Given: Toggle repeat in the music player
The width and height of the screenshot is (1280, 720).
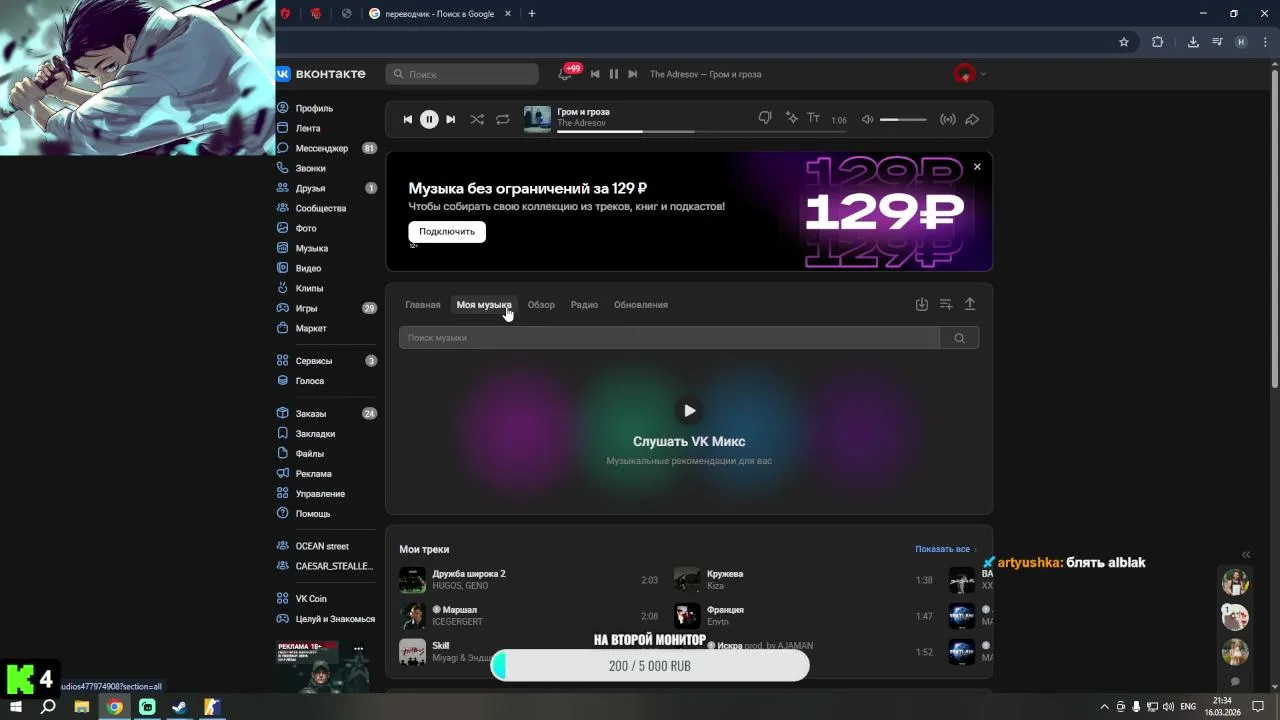Looking at the screenshot, I should tap(503, 119).
